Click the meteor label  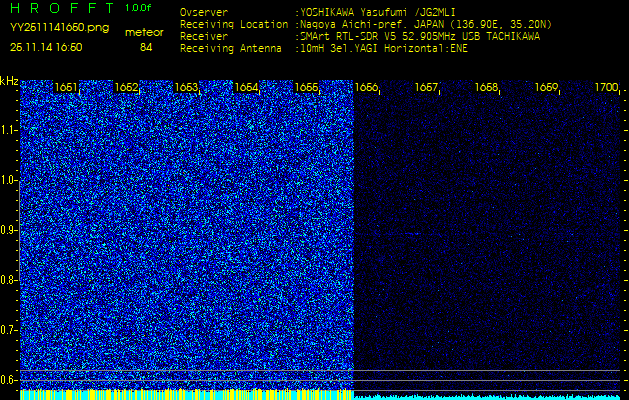[x=144, y=32]
